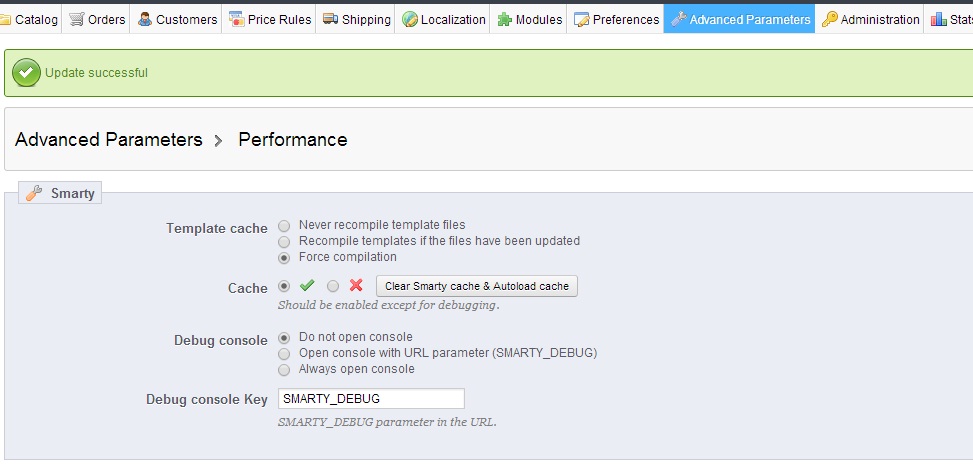This screenshot has height=470, width=973.
Task: Click Advanced Parameters breadcrumb link
Action: pos(109,140)
